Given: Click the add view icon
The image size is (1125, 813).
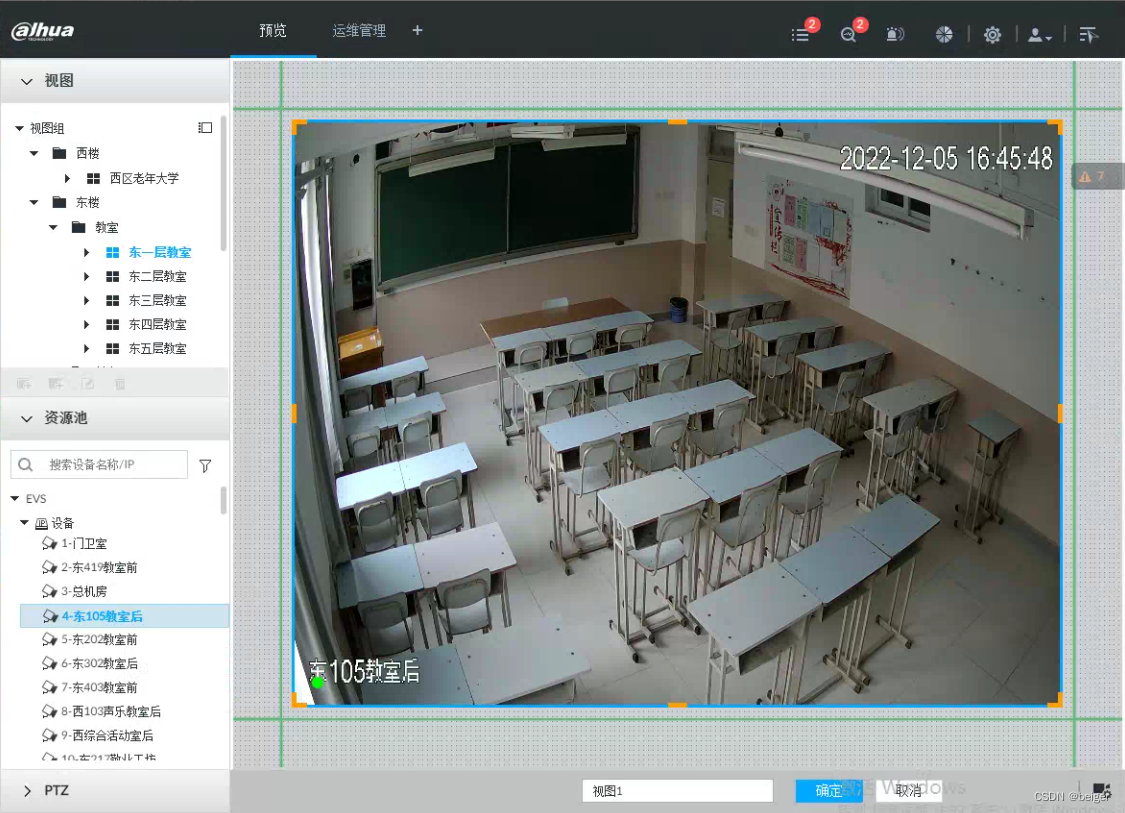Looking at the screenshot, I should click(x=56, y=384).
